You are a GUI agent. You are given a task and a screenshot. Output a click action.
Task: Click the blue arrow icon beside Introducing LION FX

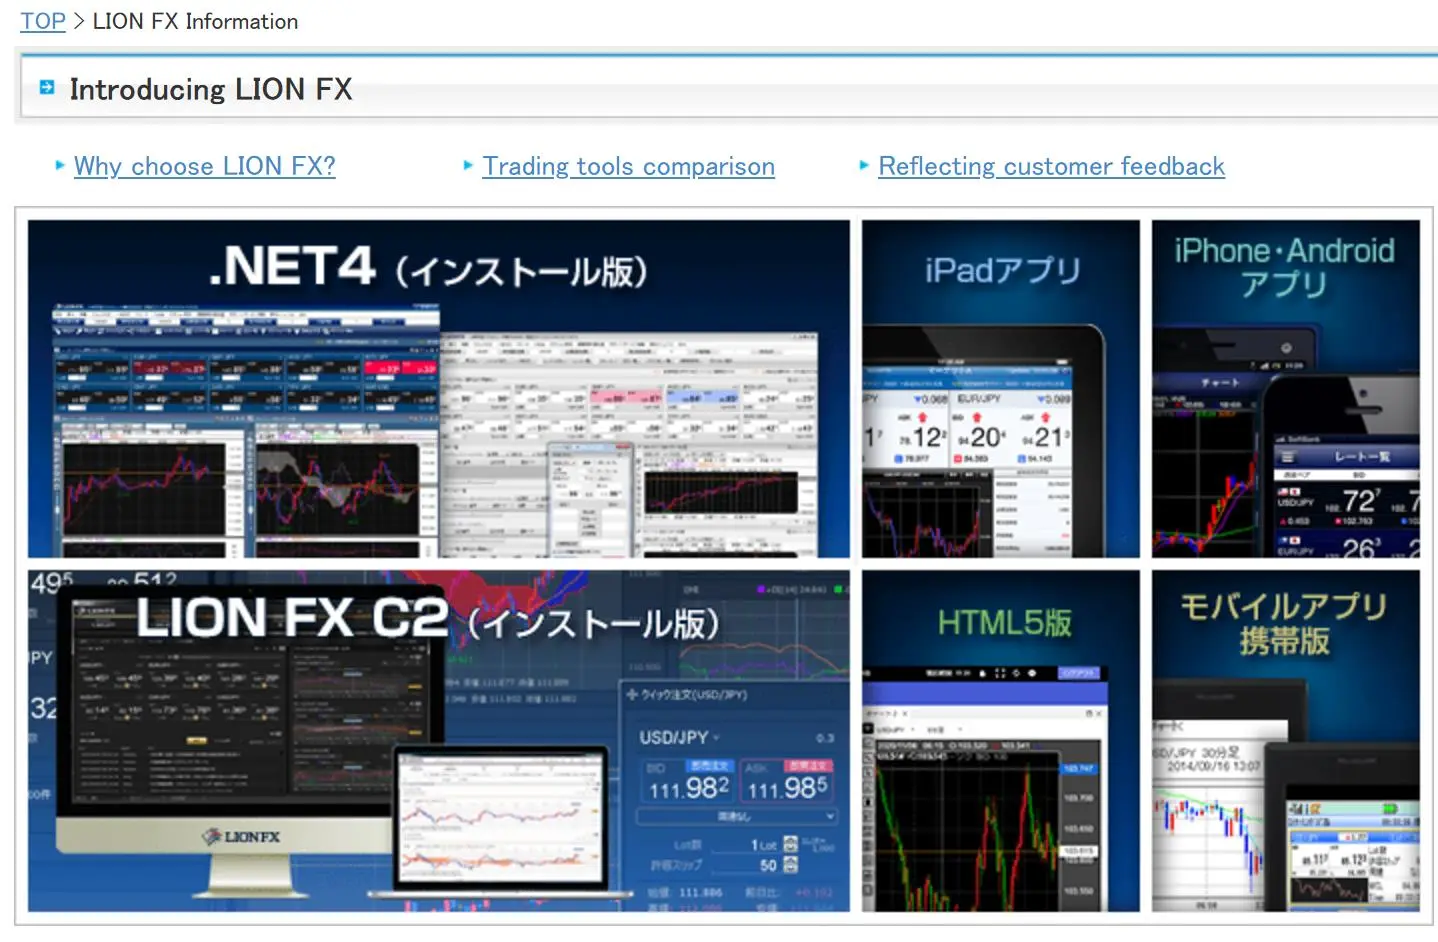(x=47, y=88)
